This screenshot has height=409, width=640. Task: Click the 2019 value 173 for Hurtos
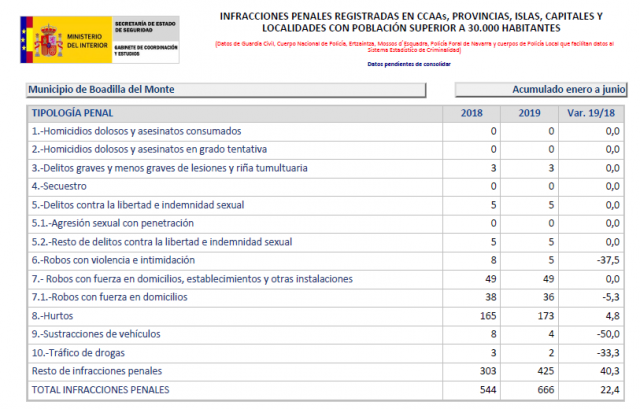(546, 316)
